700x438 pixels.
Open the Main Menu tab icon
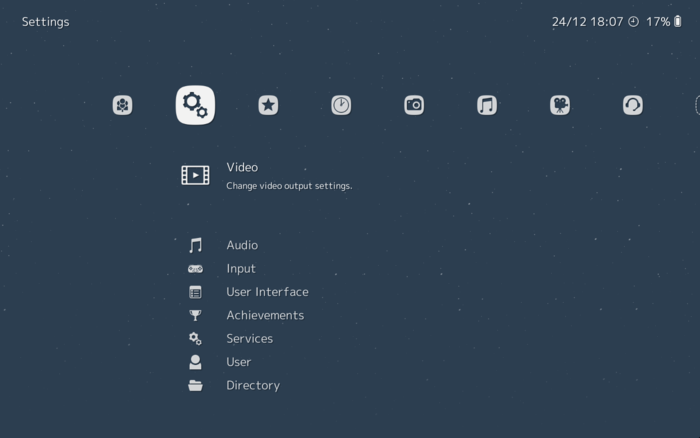[x=122, y=105]
